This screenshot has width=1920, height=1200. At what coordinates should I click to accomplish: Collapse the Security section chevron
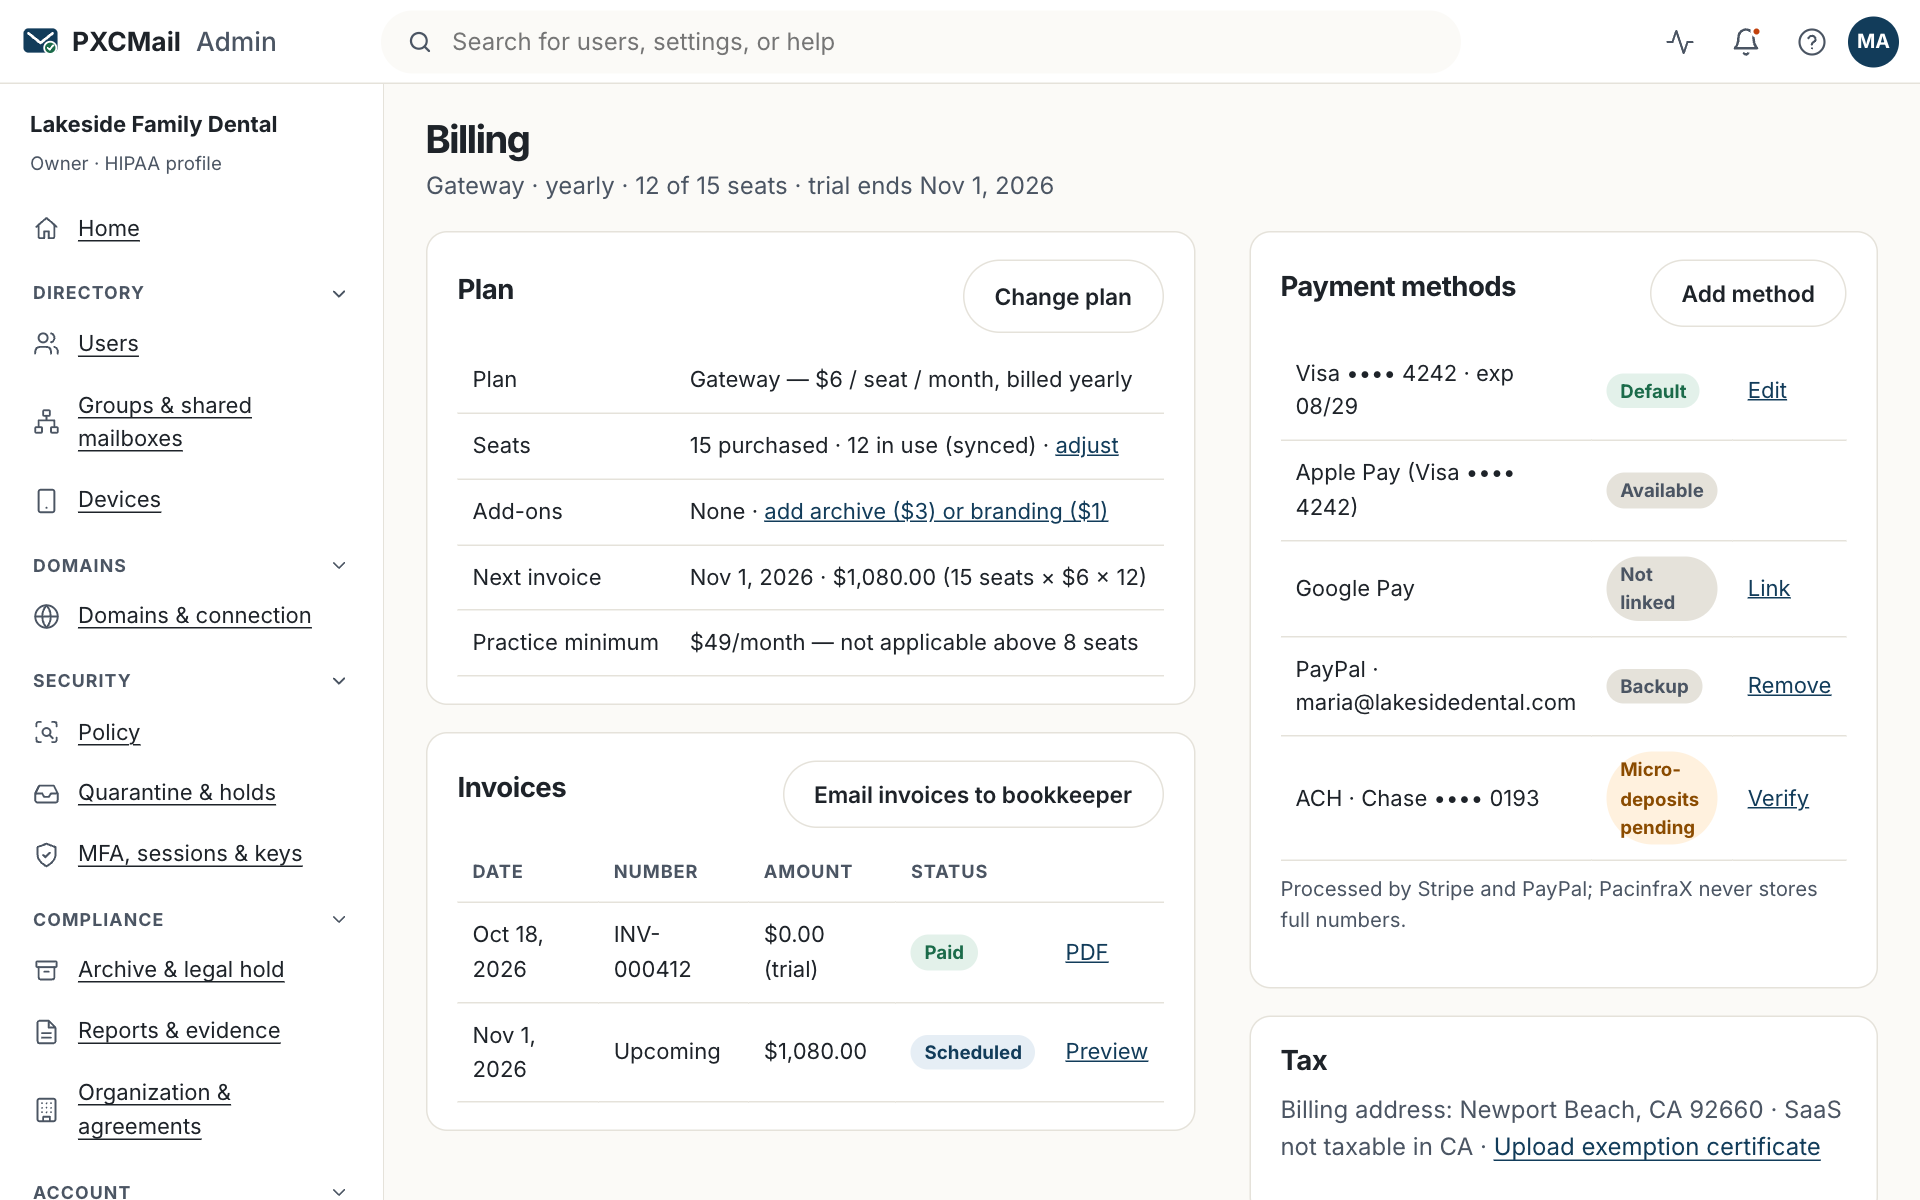click(x=339, y=681)
